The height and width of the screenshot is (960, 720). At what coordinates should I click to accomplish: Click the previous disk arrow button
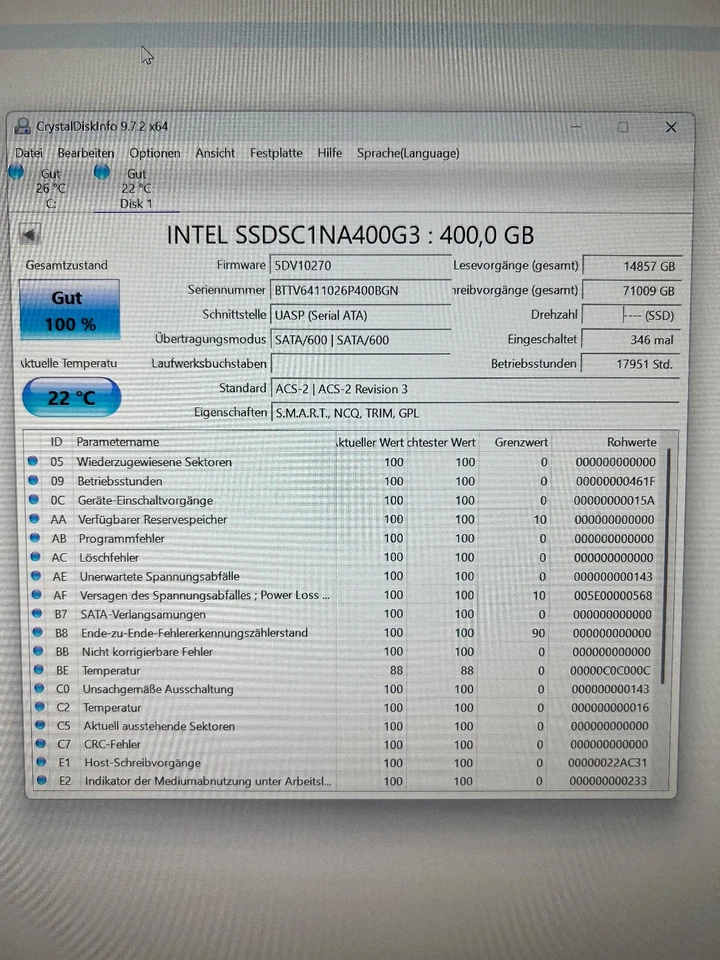[29, 234]
